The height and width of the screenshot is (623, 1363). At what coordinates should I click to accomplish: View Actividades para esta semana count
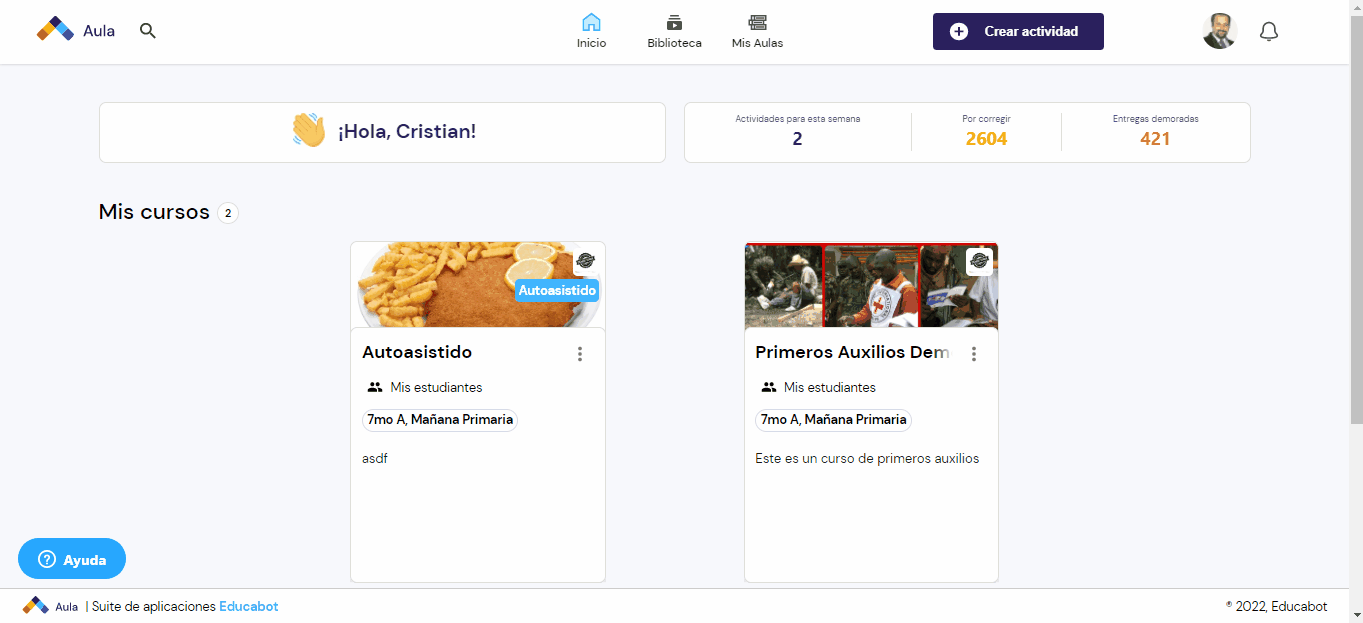[x=797, y=131]
